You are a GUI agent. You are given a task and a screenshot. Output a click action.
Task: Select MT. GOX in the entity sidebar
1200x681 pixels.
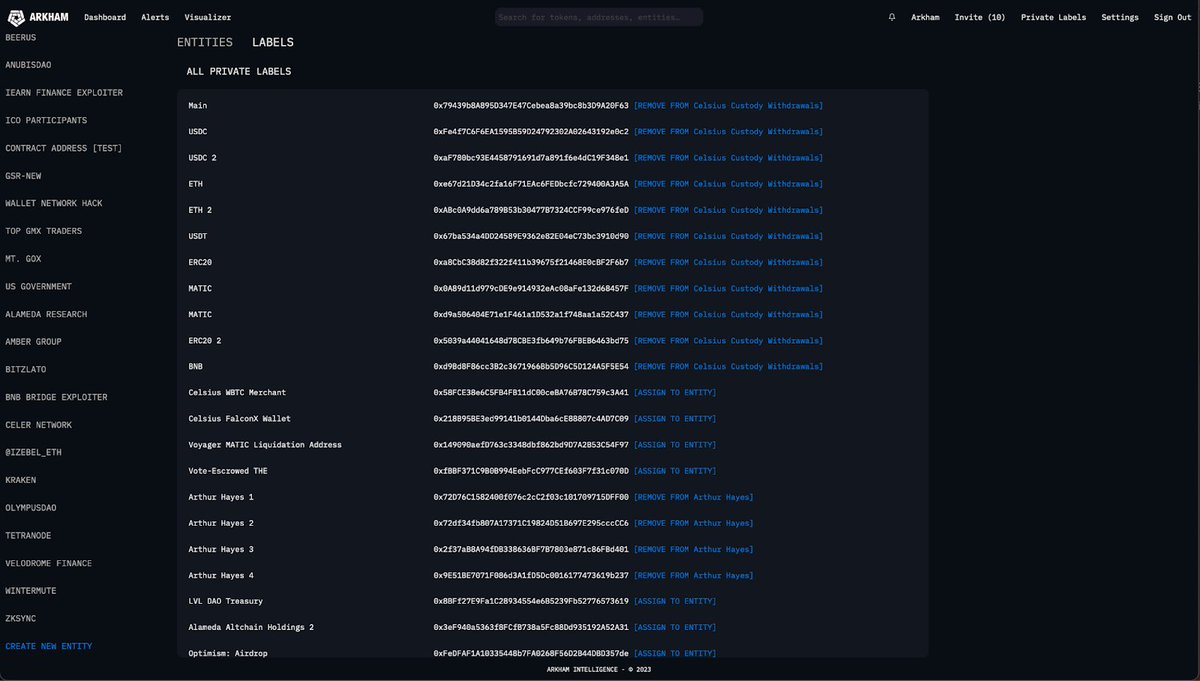click(24, 258)
